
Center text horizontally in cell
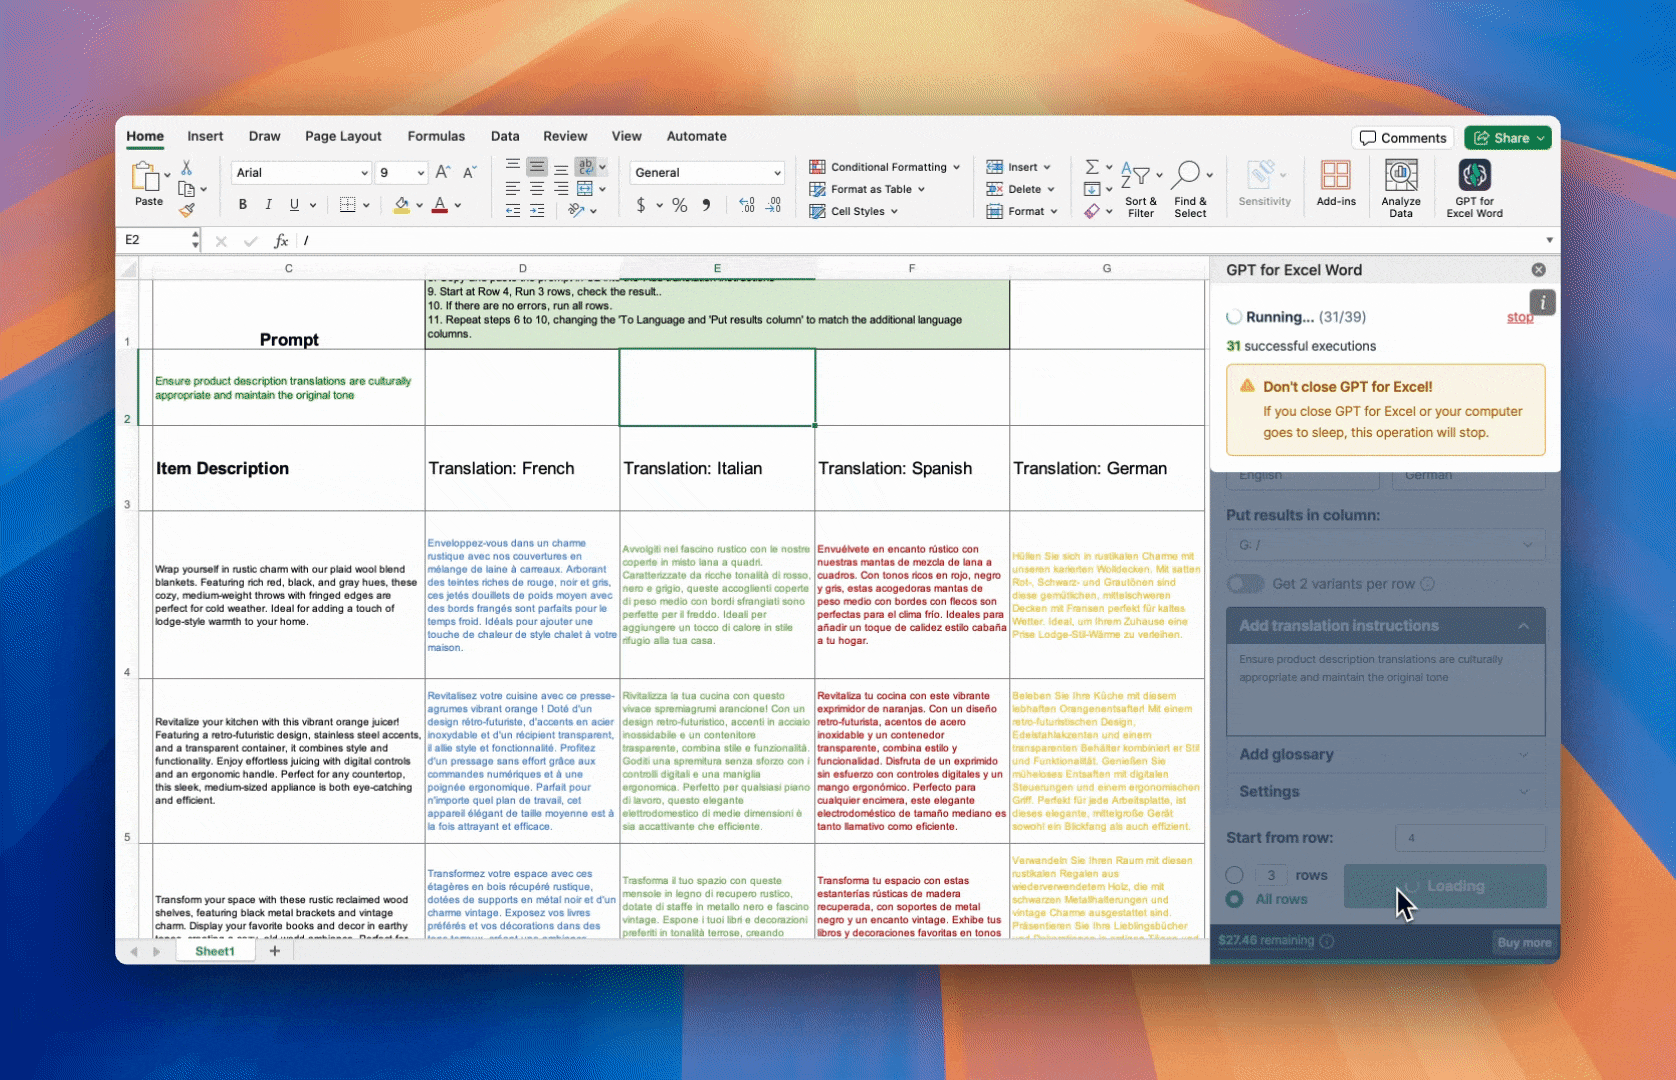click(x=537, y=188)
